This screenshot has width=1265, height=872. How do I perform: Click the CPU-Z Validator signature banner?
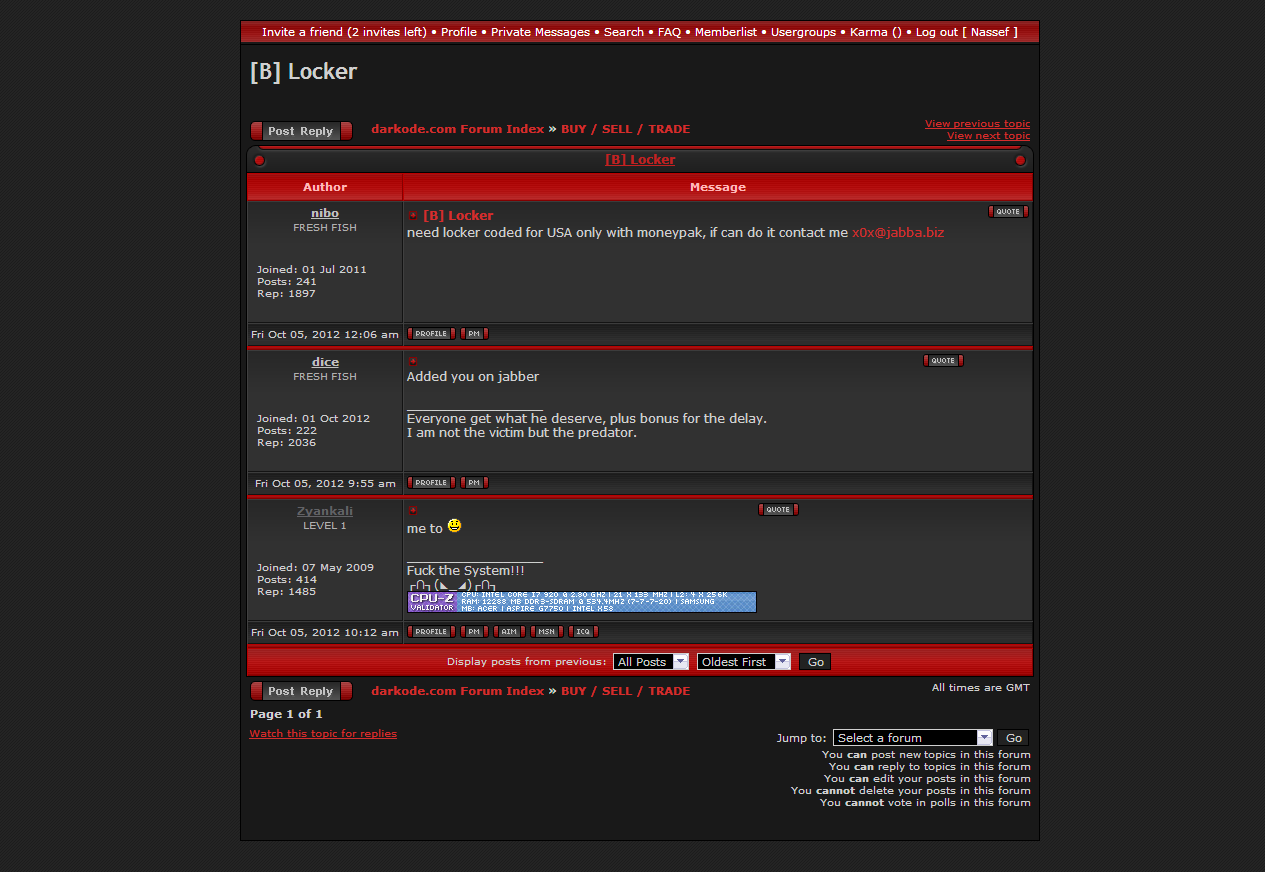pos(581,601)
